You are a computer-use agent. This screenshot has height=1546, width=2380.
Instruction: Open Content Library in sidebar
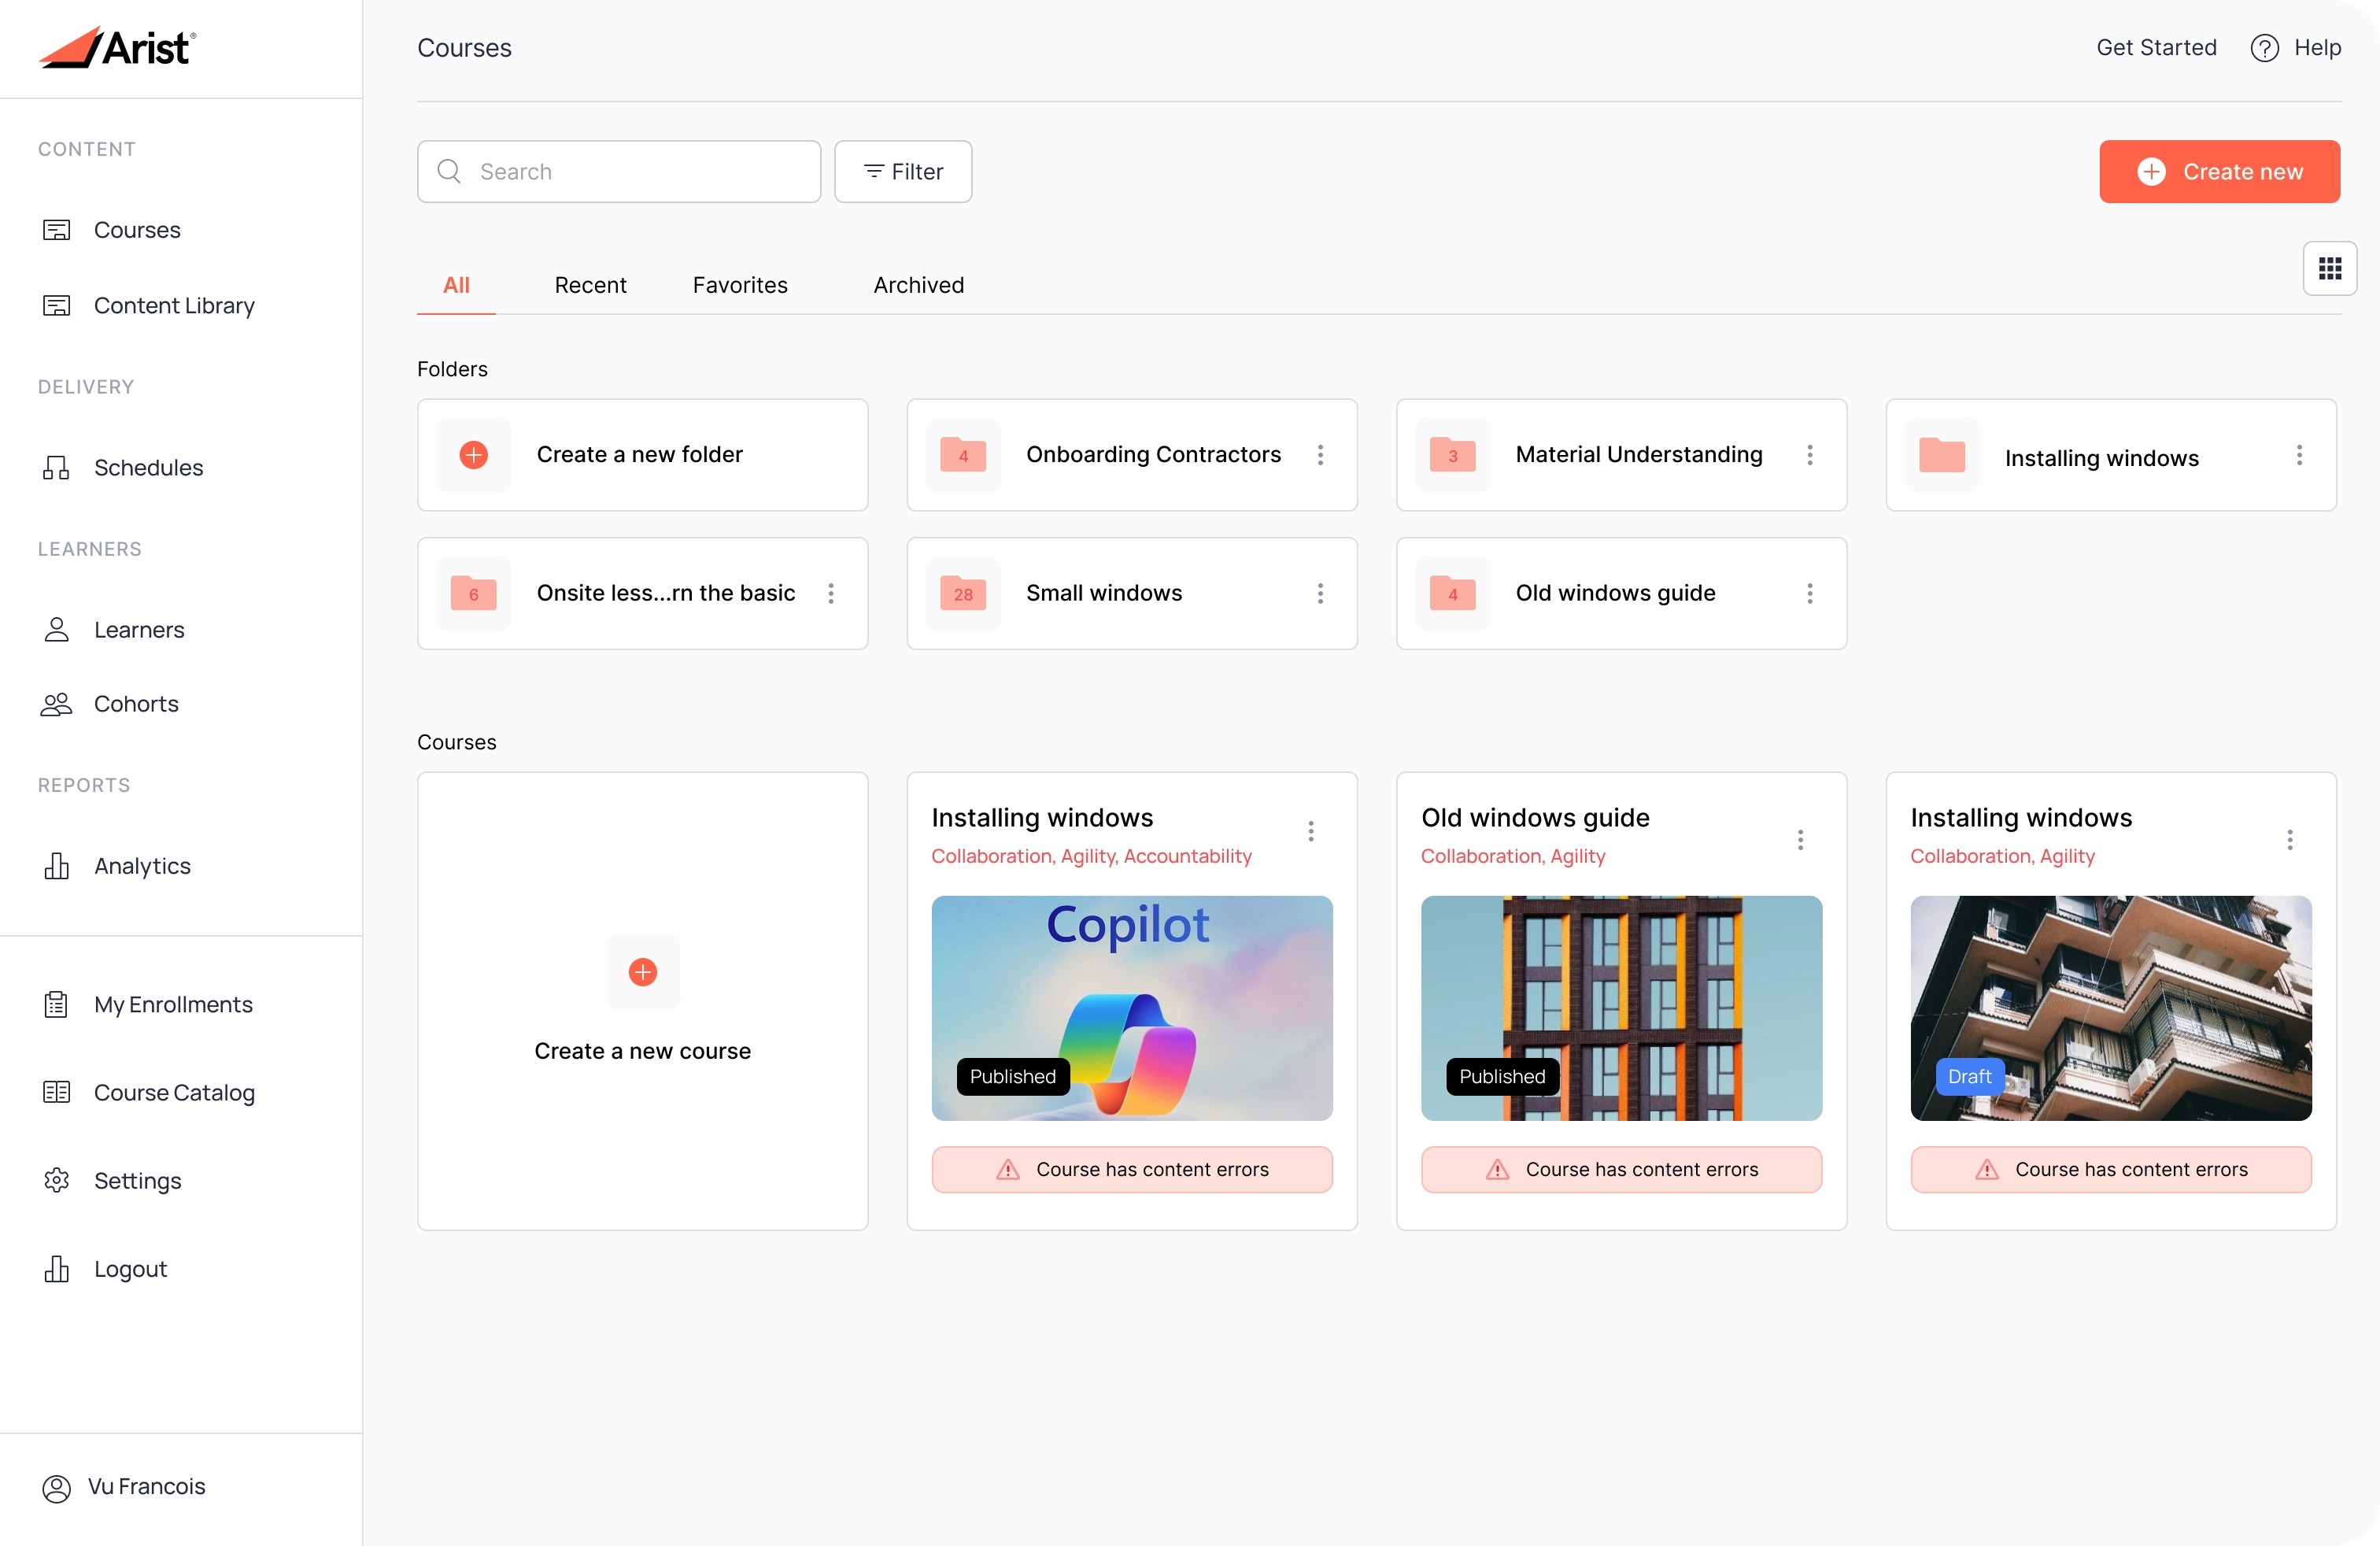point(173,305)
